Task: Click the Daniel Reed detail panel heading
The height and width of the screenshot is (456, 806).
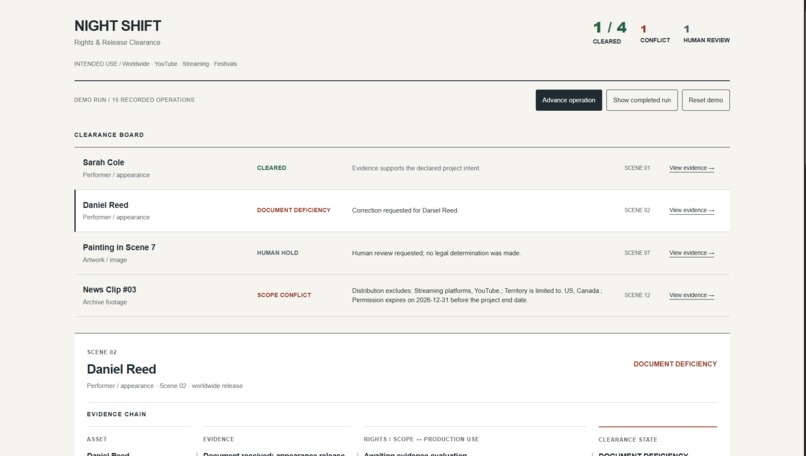Action: point(121,370)
